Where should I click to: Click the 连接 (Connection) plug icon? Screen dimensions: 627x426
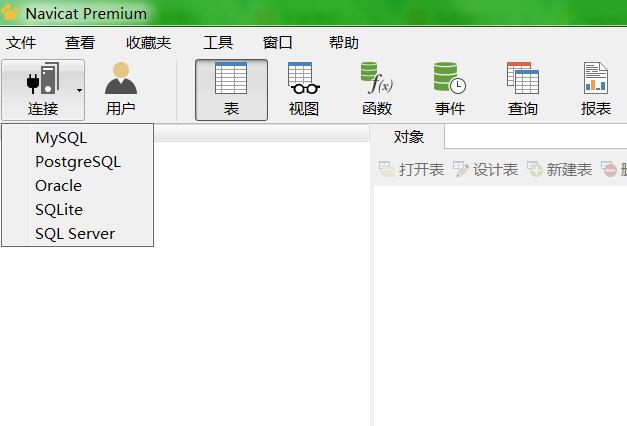pyautogui.click(x=42, y=79)
